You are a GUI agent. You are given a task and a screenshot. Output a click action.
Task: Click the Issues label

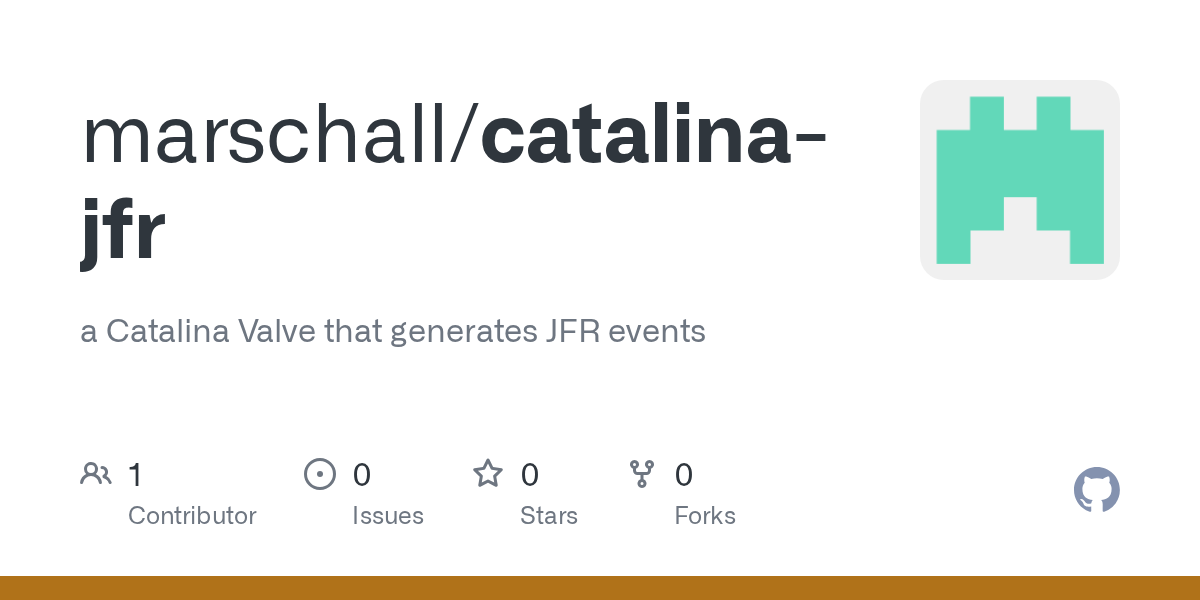click(388, 516)
